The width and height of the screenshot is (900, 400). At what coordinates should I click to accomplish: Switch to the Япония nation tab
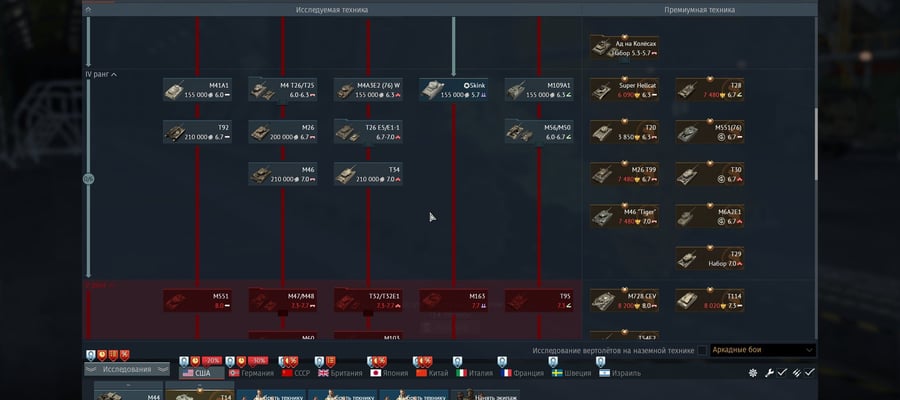point(389,373)
